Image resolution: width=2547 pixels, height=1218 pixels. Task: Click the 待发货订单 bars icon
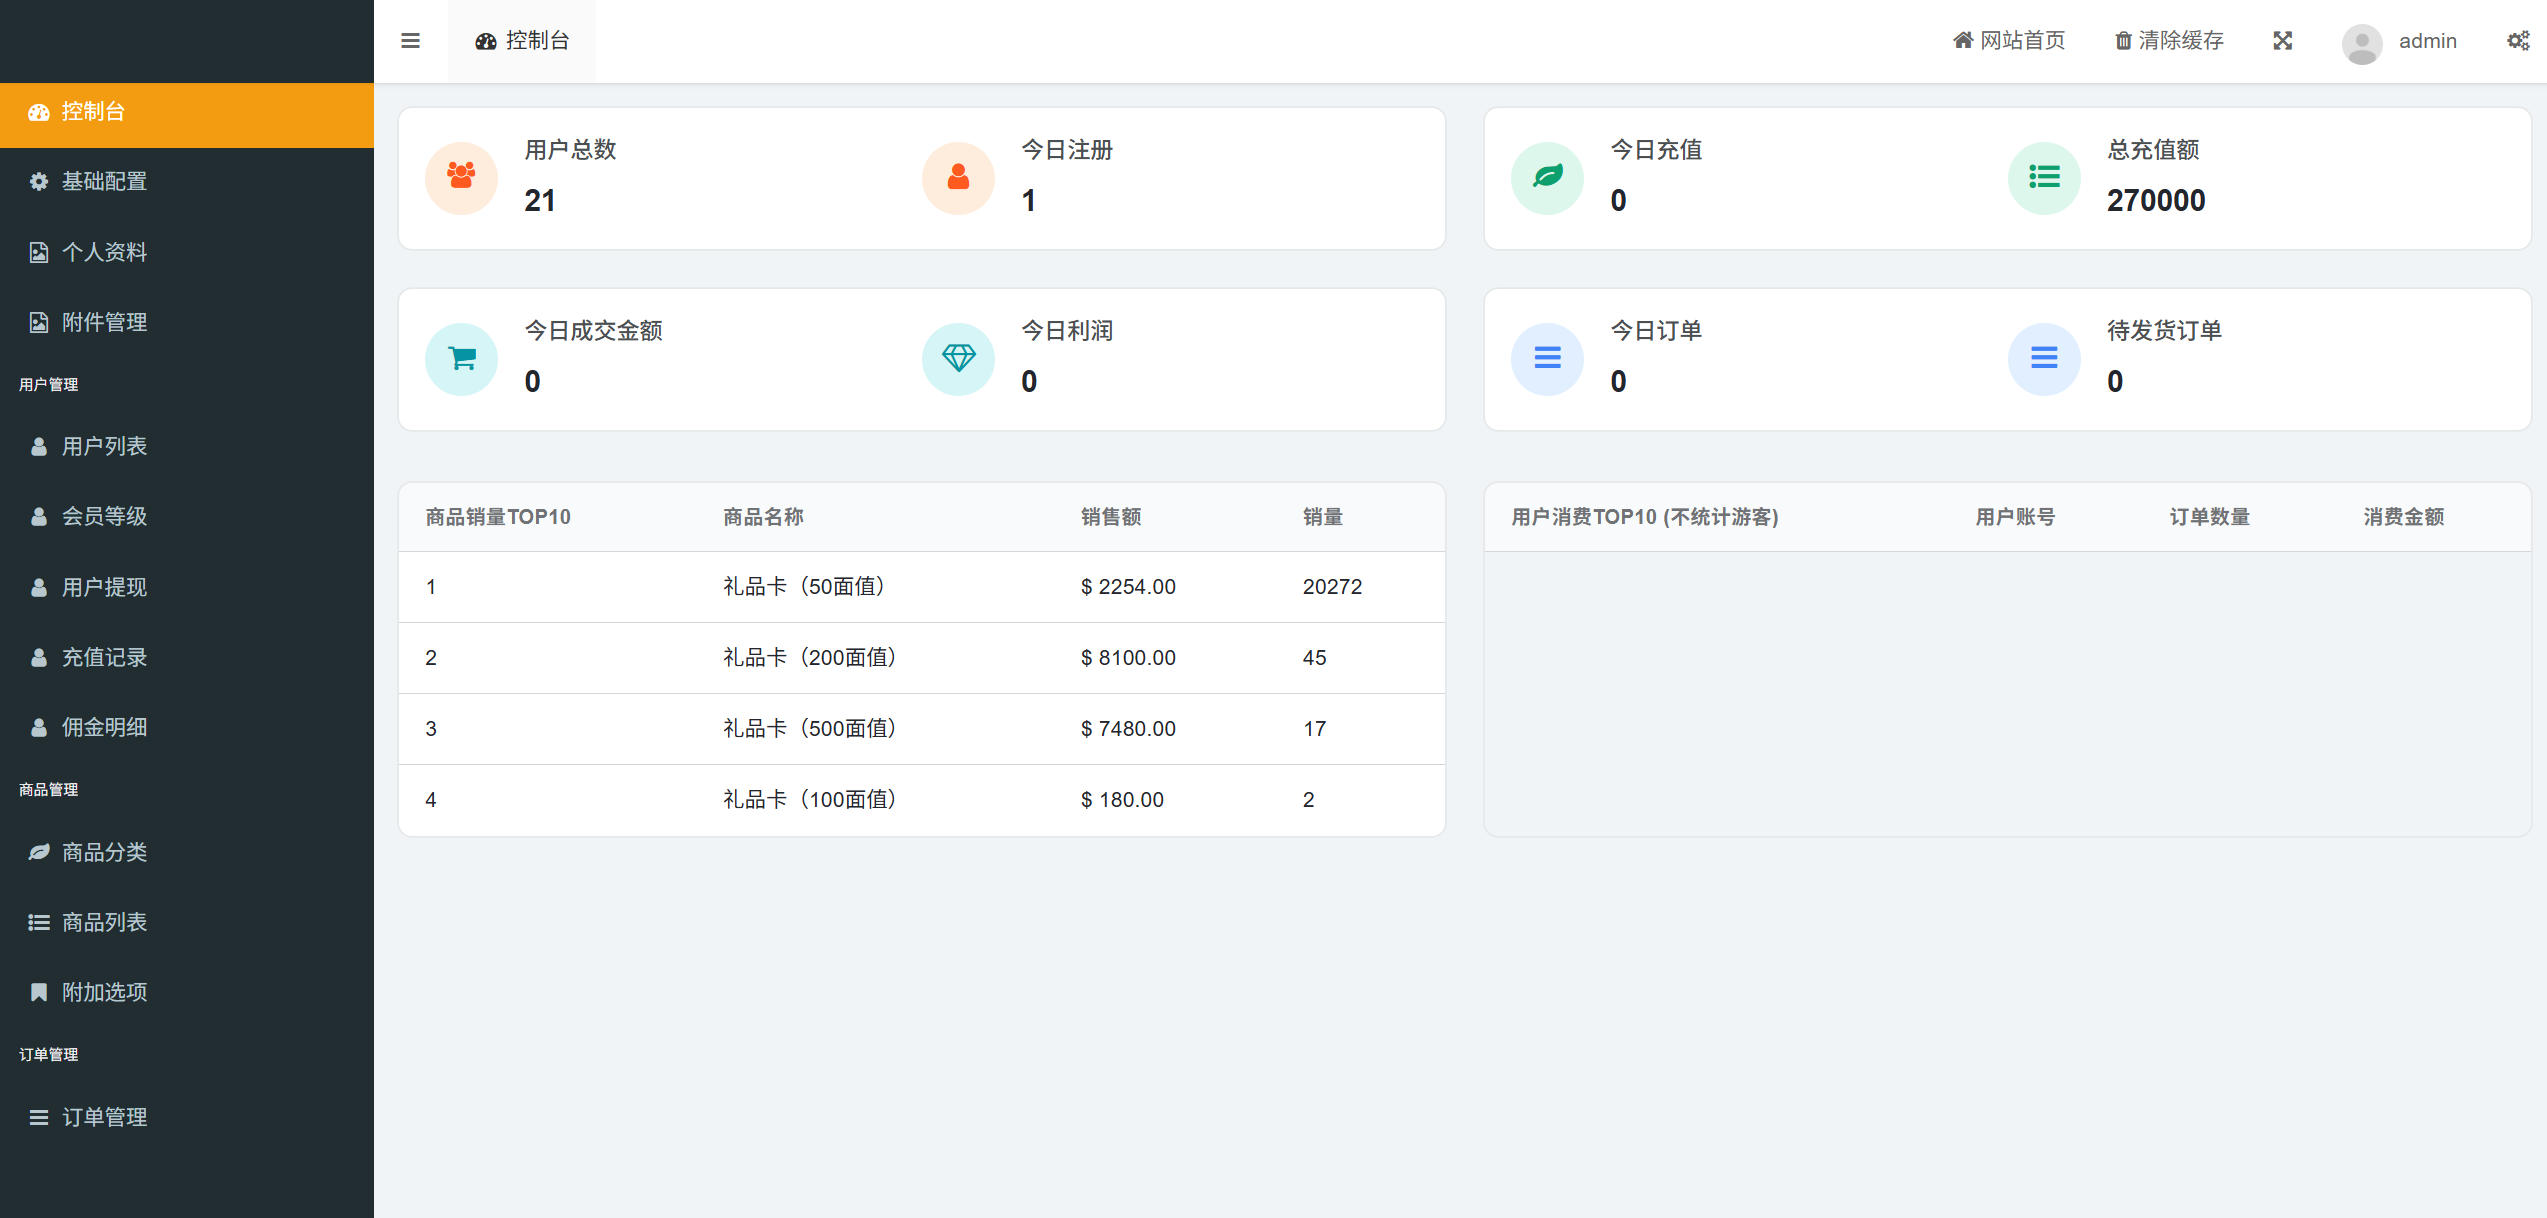2044,359
